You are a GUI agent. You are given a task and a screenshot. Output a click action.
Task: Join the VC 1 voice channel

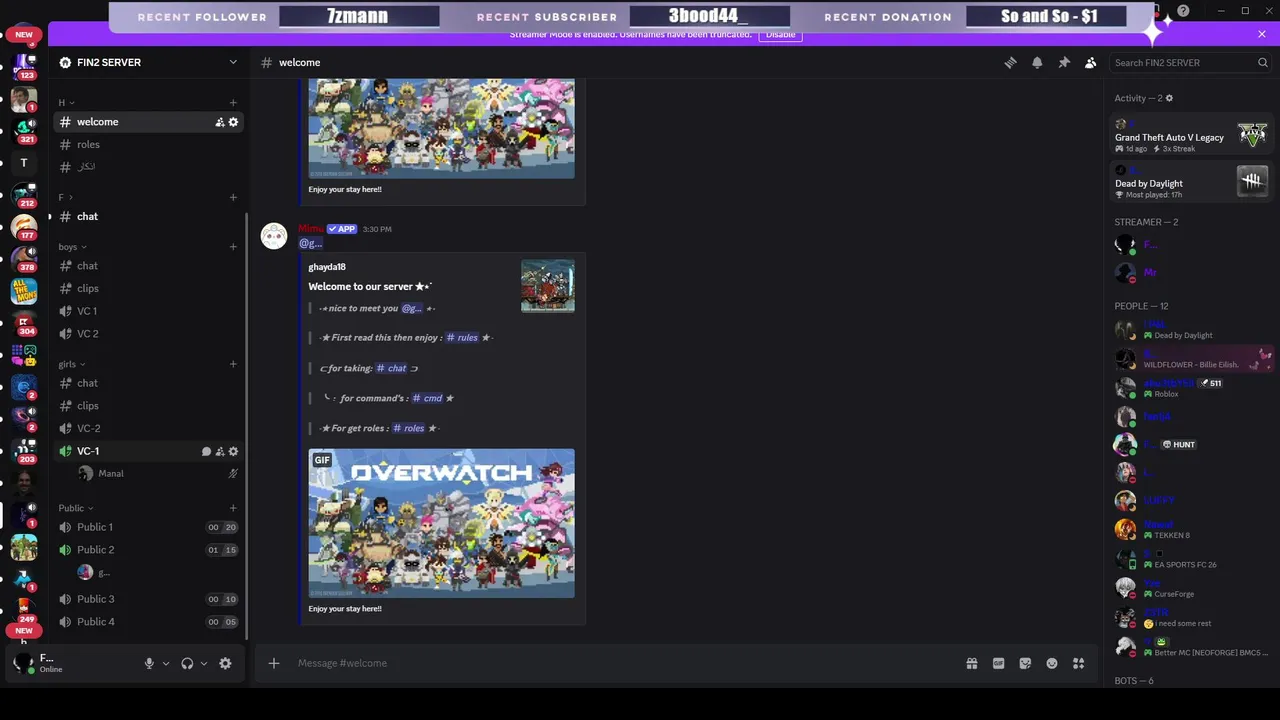tap(147, 311)
